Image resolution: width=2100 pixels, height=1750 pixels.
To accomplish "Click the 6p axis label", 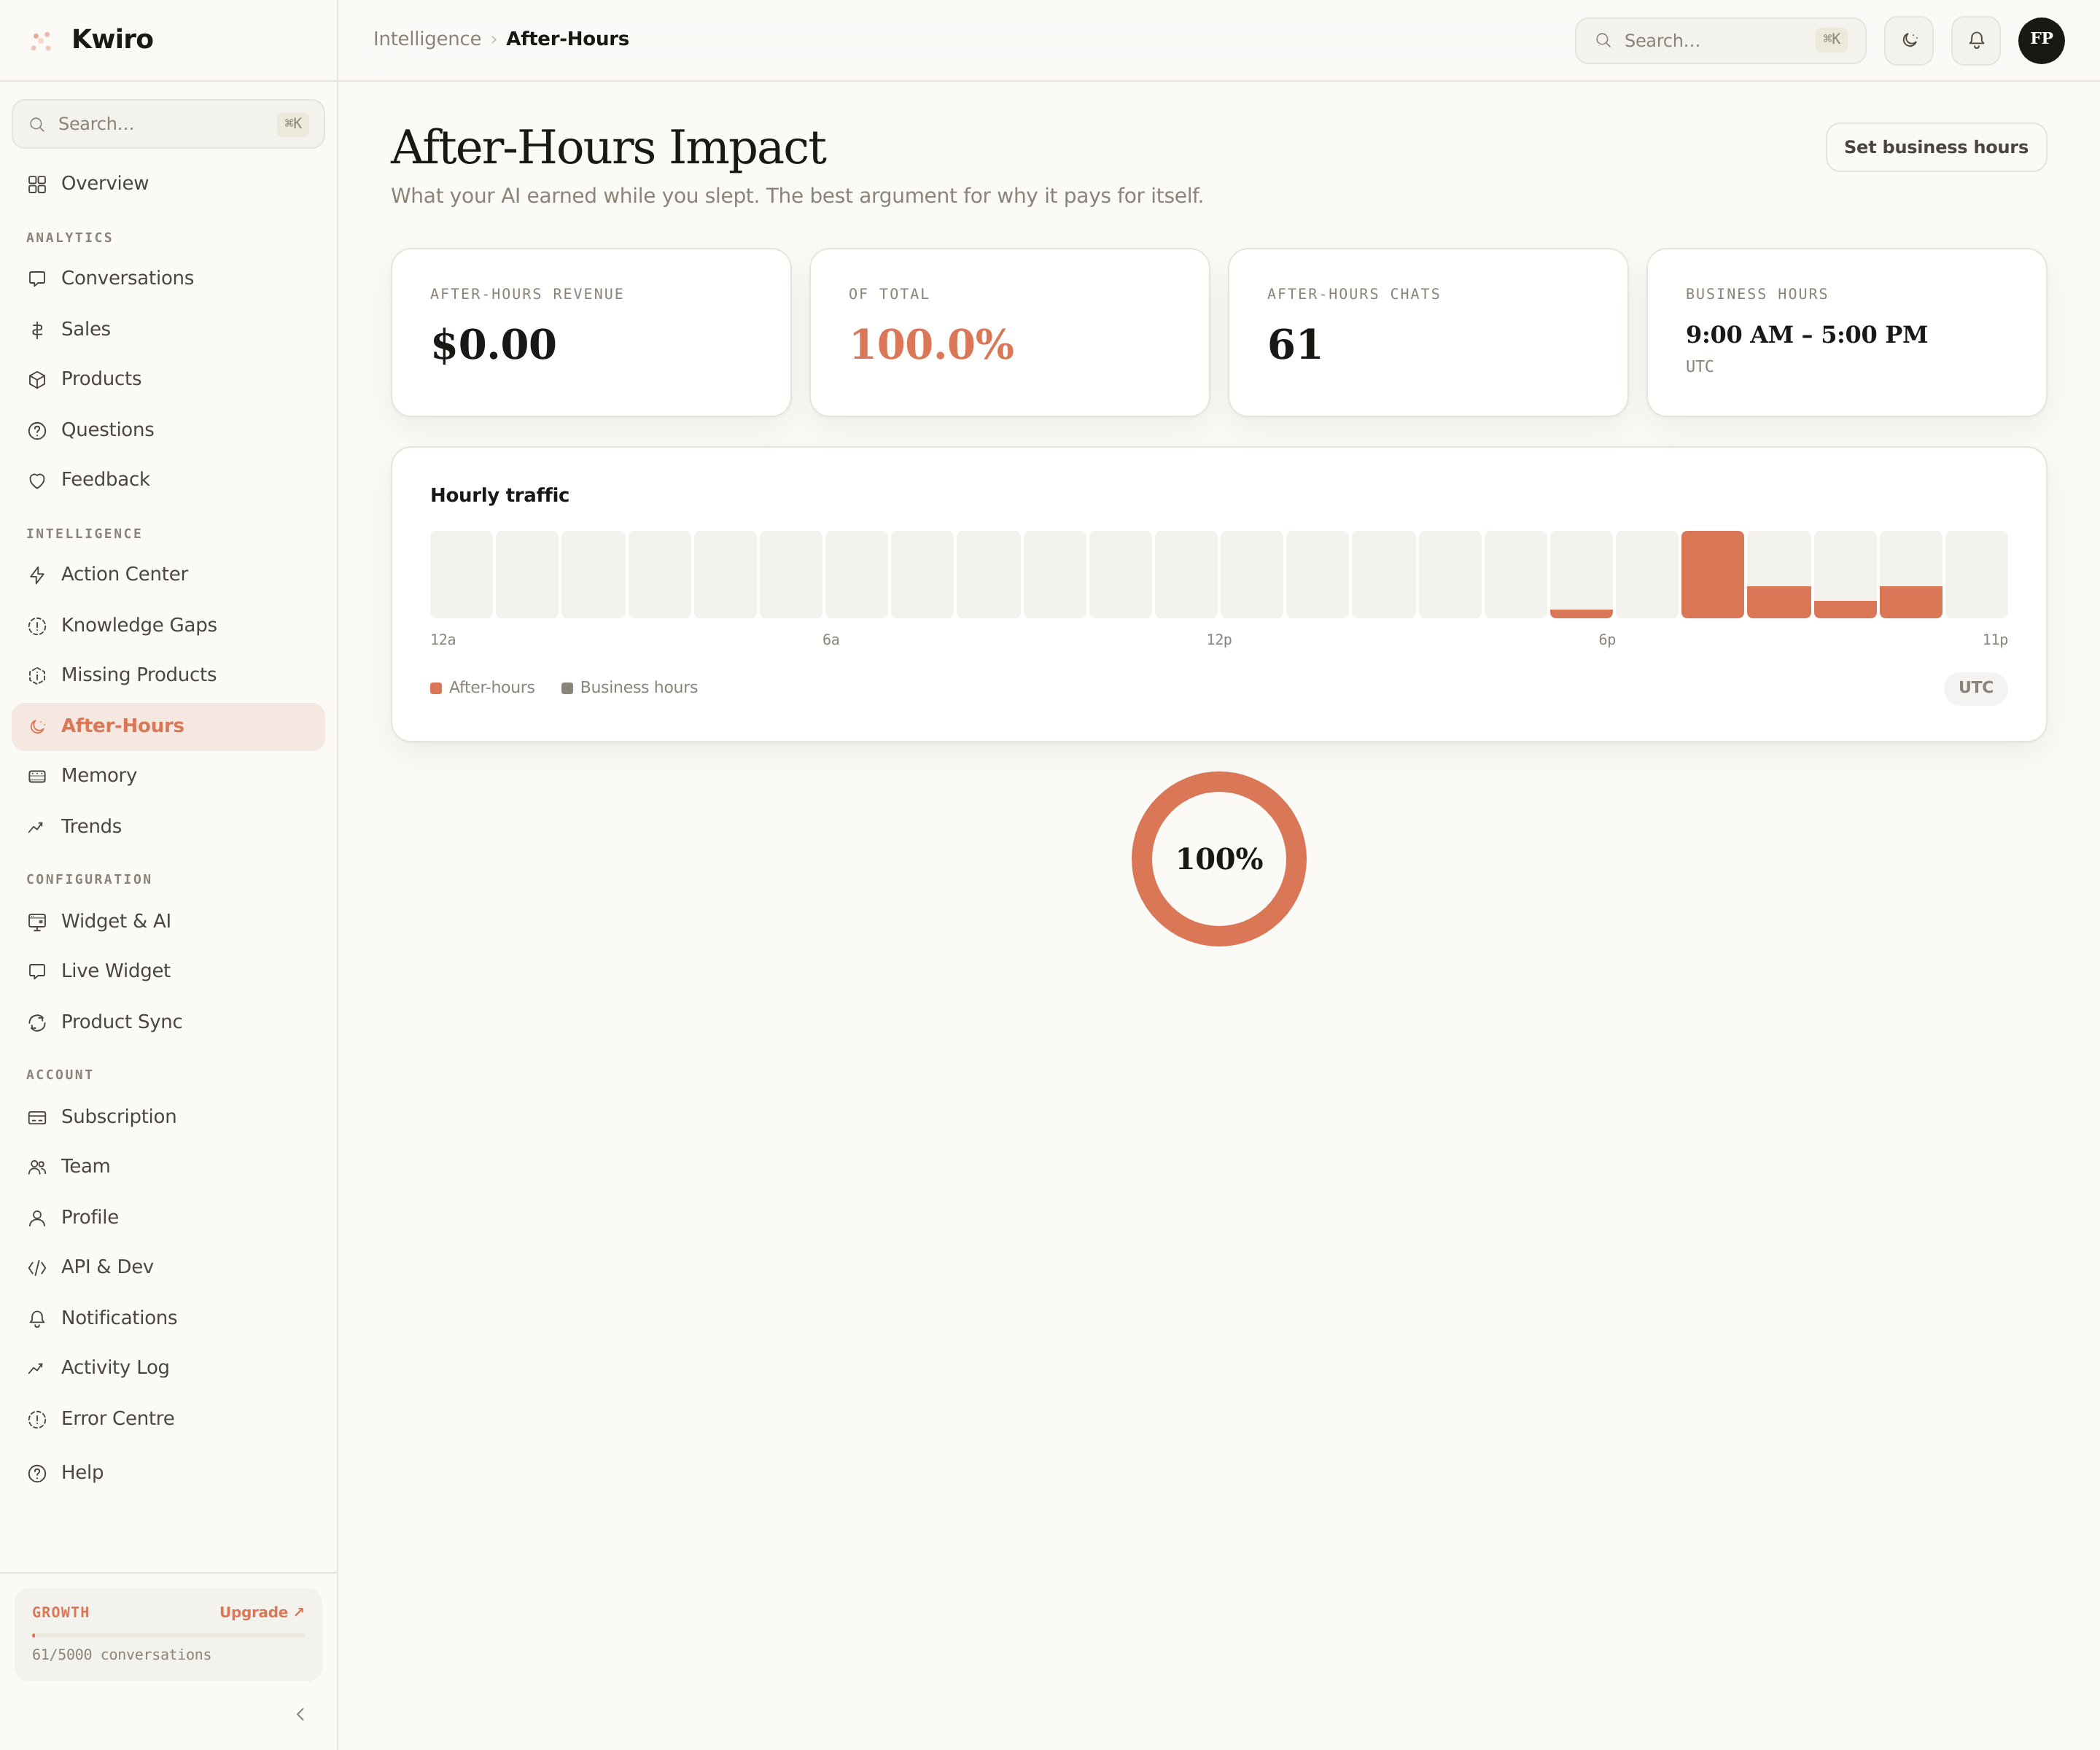I will click(1606, 640).
